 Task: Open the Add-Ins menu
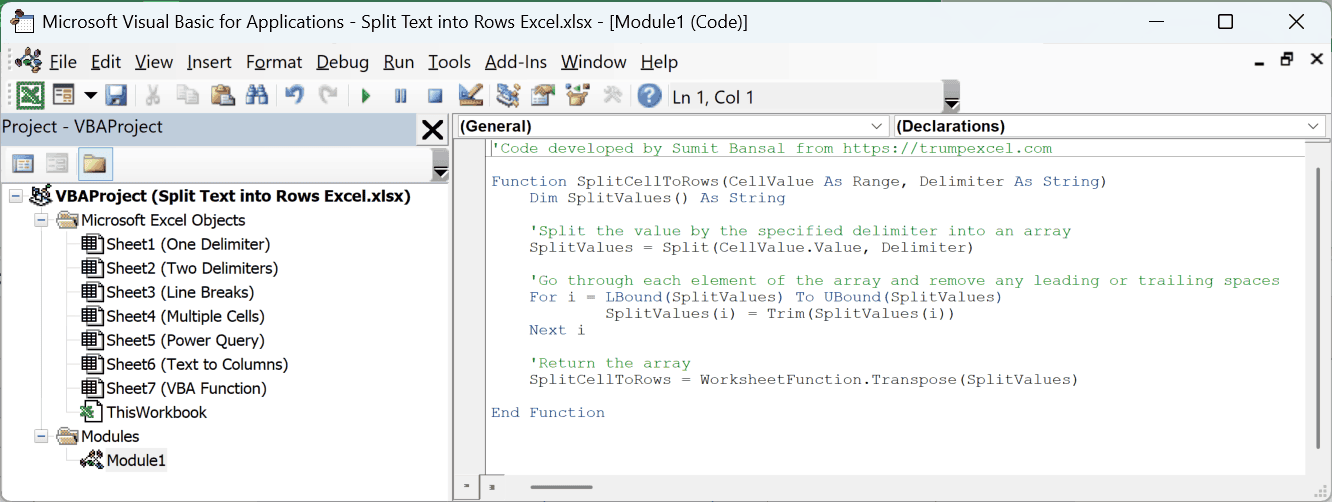click(x=516, y=62)
